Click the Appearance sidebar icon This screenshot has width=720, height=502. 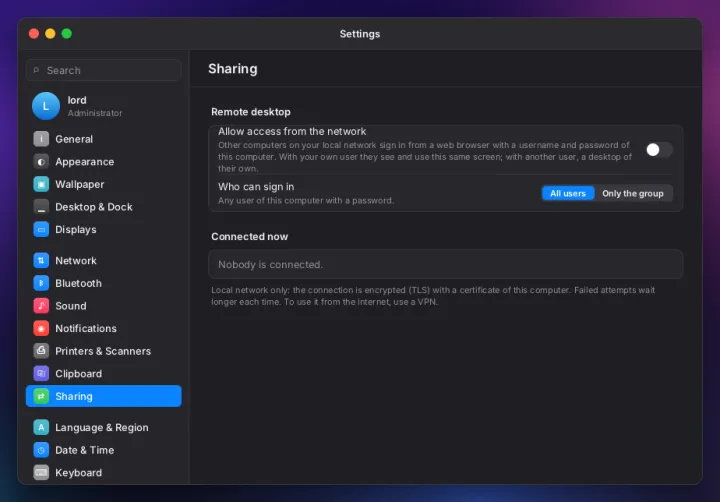[x=41, y=162]
